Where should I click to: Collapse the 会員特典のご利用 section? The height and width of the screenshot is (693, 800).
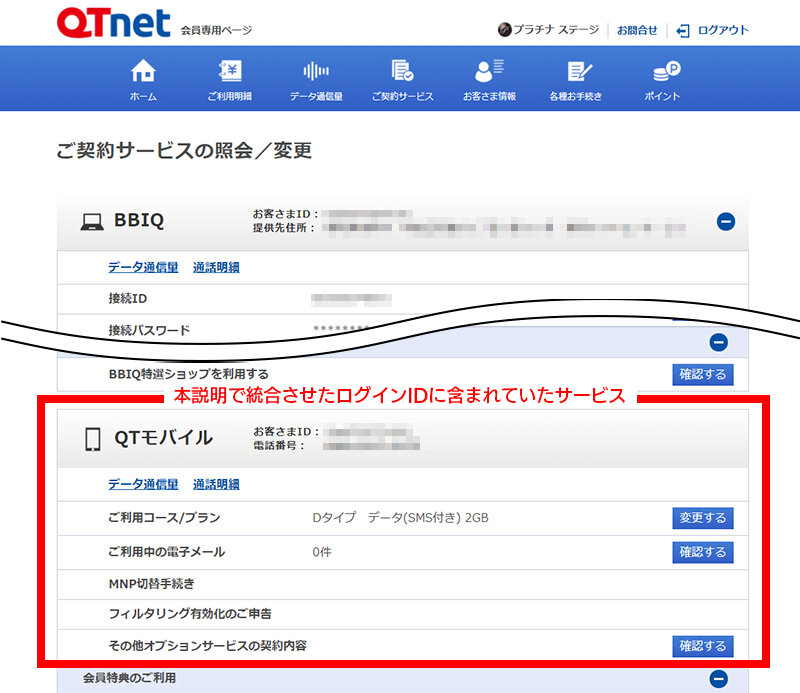[718, 679]
